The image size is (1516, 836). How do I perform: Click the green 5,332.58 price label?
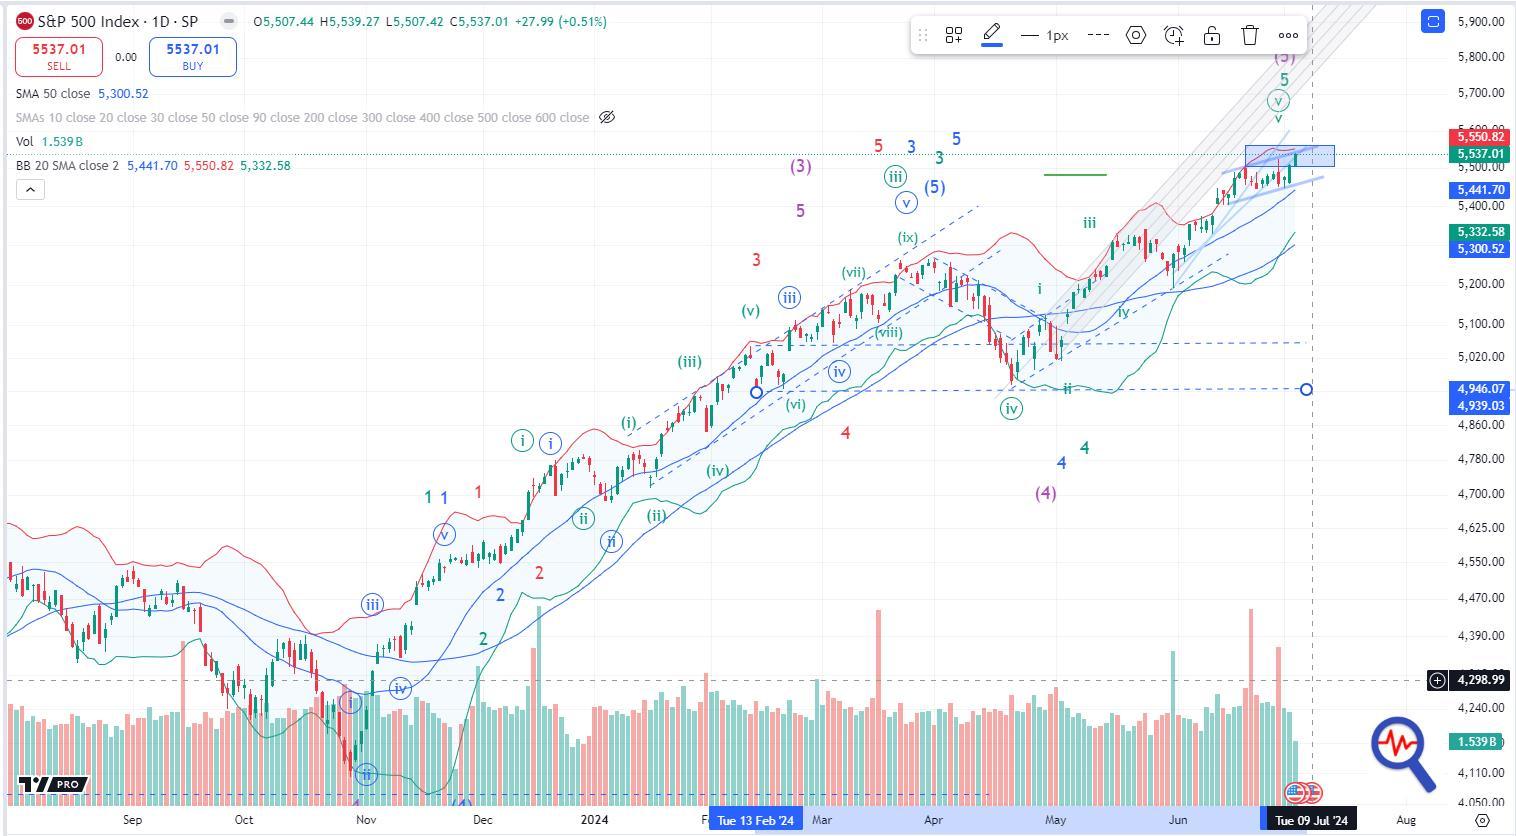coord(1481,232)
